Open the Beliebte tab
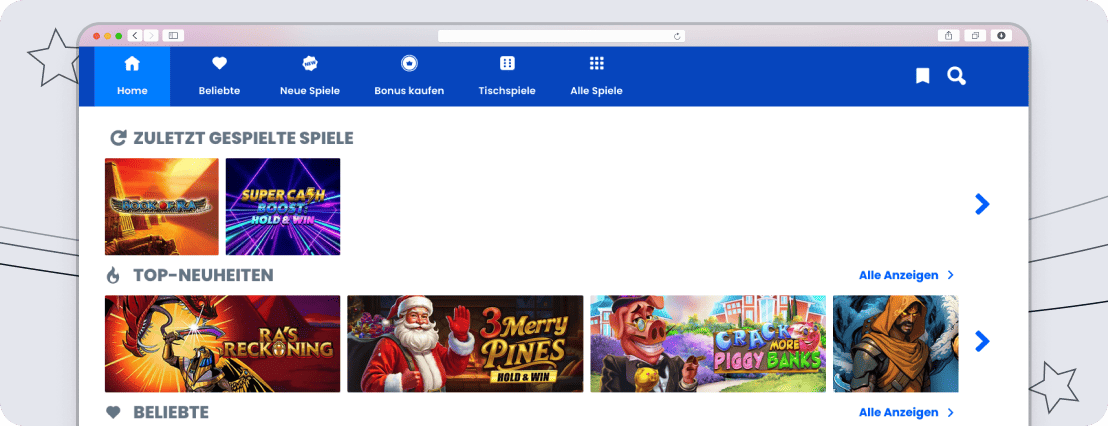 [x=219, y=76]
